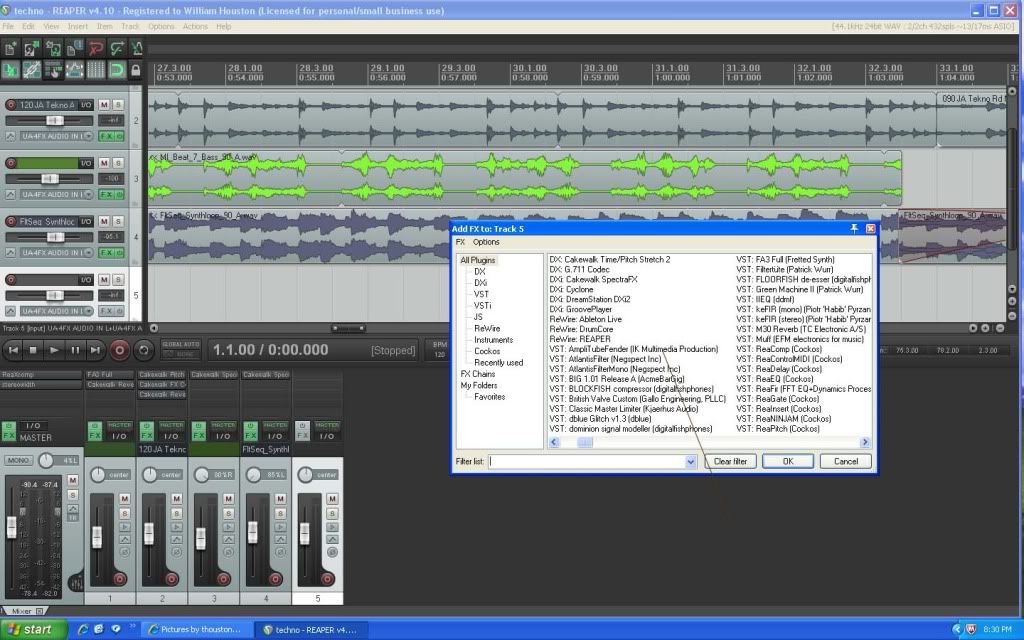The width and height of the screenshot is (1024, 640).
Task: Toggle the repeat loop transport button
Action: (144, 350)
